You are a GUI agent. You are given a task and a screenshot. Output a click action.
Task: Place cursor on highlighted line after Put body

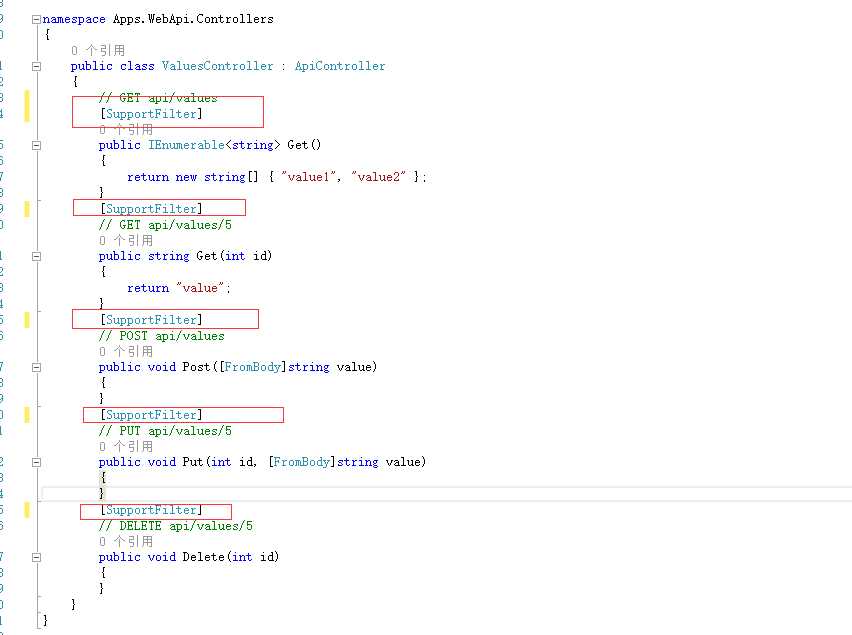[x=446, y=494]
